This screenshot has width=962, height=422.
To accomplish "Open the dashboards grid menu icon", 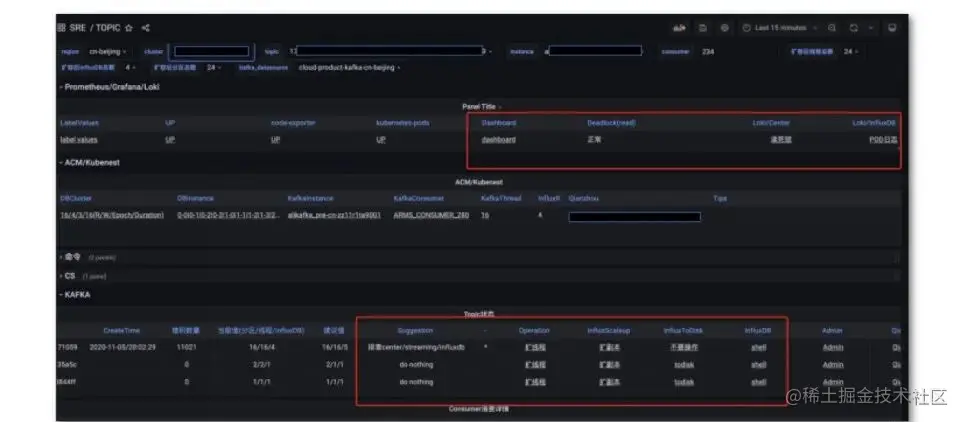I will [x=61, y=28].
